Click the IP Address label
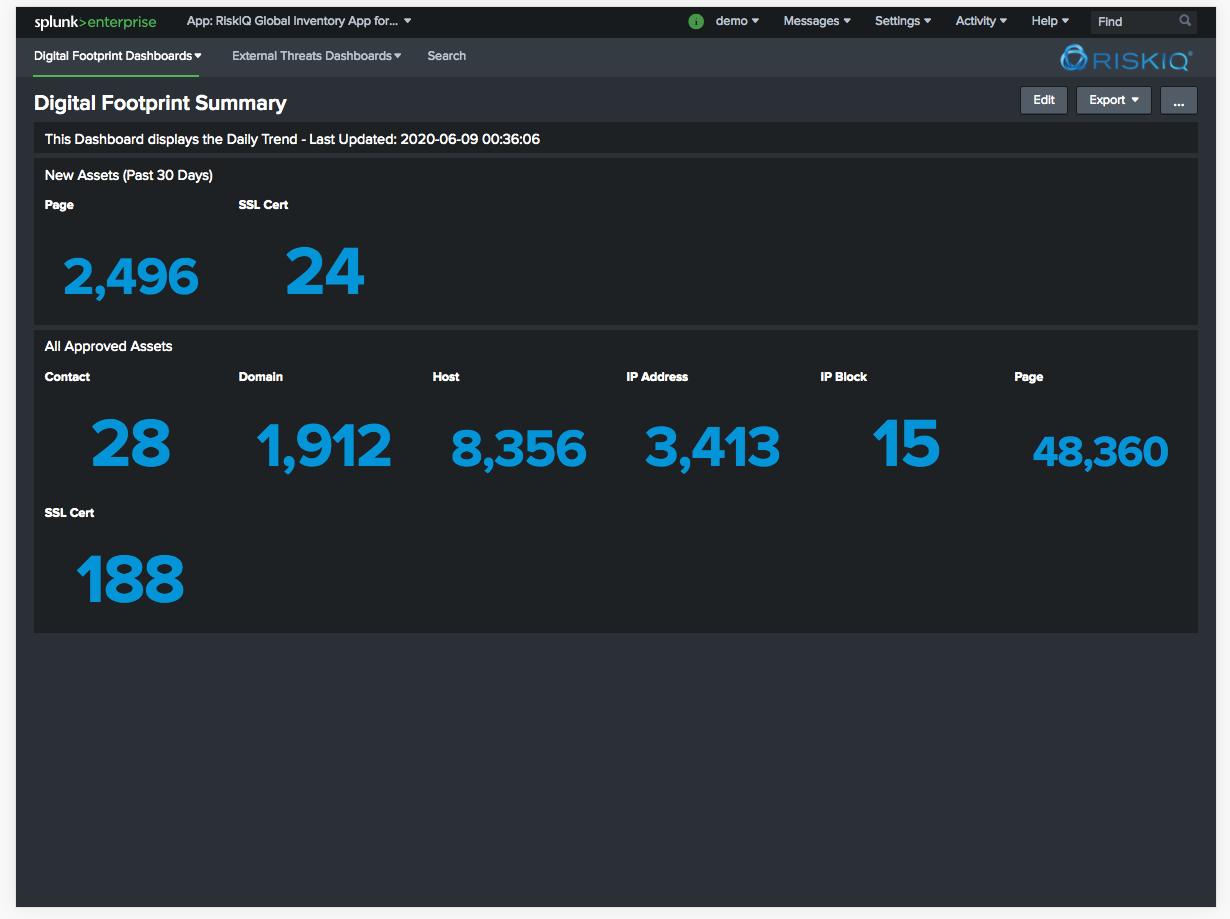Screen dimensions: 1230x919 [657, 377]
